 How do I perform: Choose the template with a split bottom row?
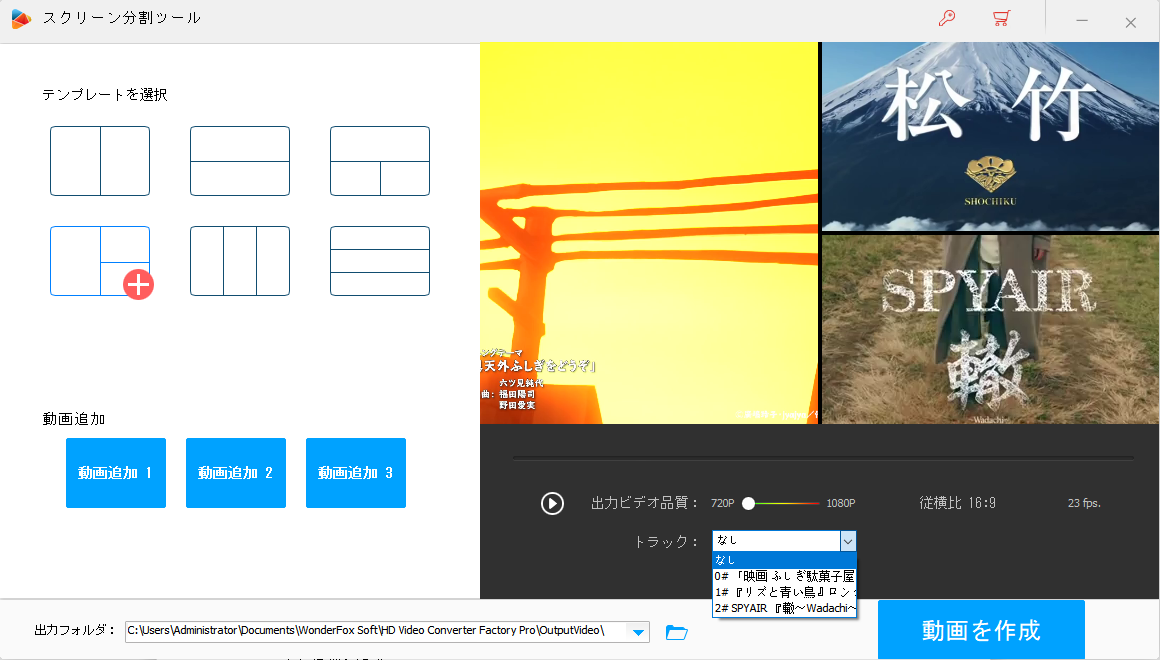click(380, 160)
